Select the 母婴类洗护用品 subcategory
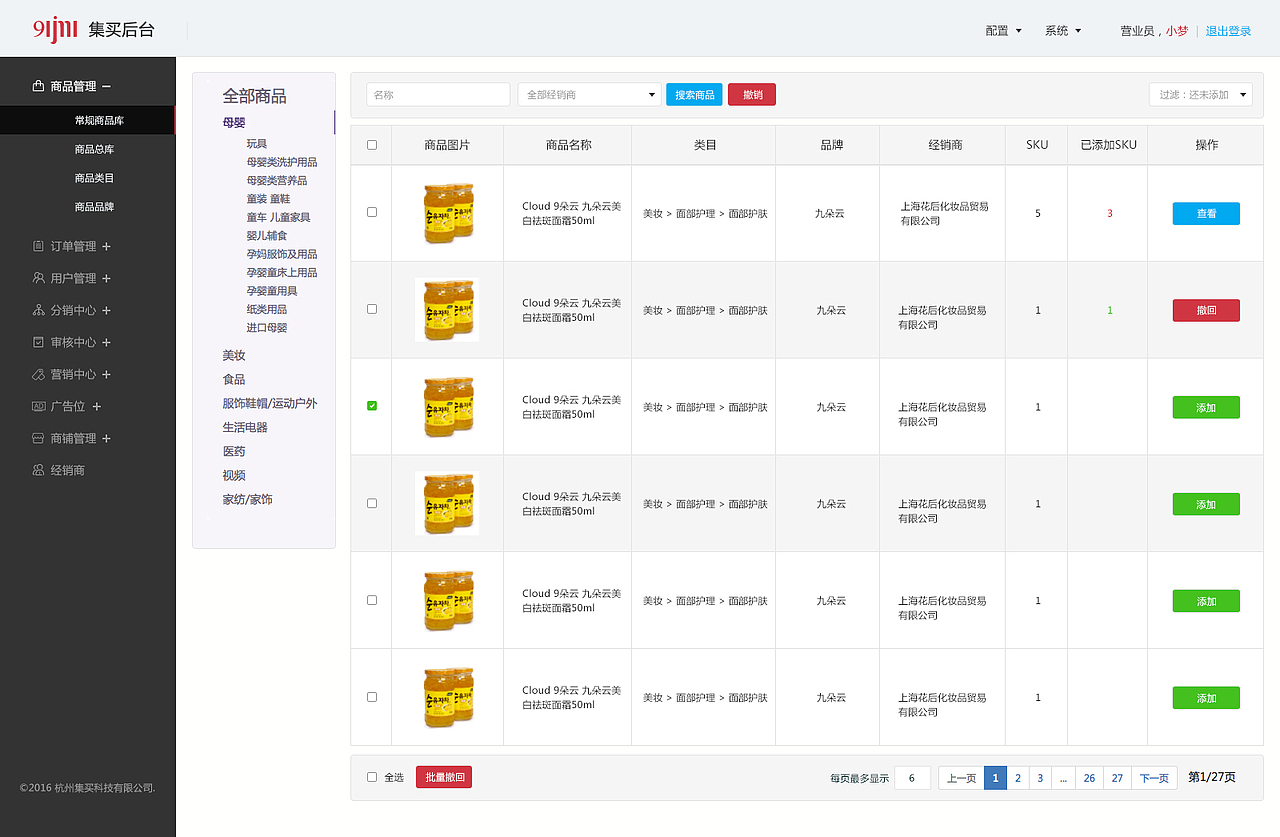The height and width of the screenshot is (837, 1280). (282, 162)
